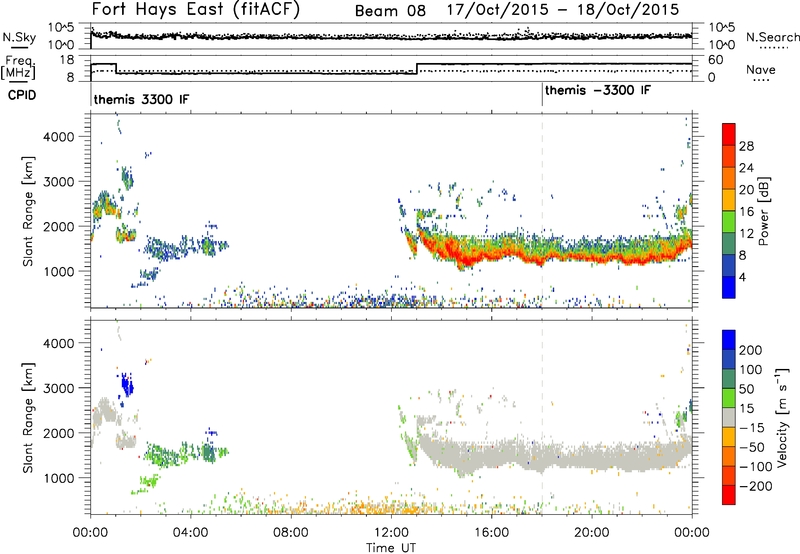Click the 'Velocity [m s-1]' color bar label

tap(781, 417)
